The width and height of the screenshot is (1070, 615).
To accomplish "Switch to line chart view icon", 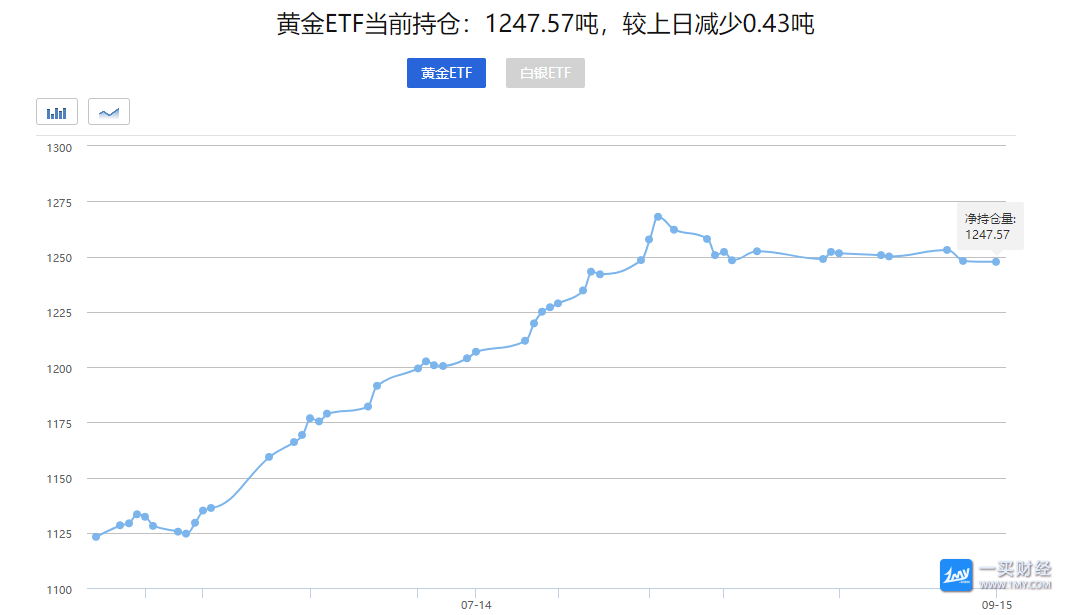I will point(109,112).
